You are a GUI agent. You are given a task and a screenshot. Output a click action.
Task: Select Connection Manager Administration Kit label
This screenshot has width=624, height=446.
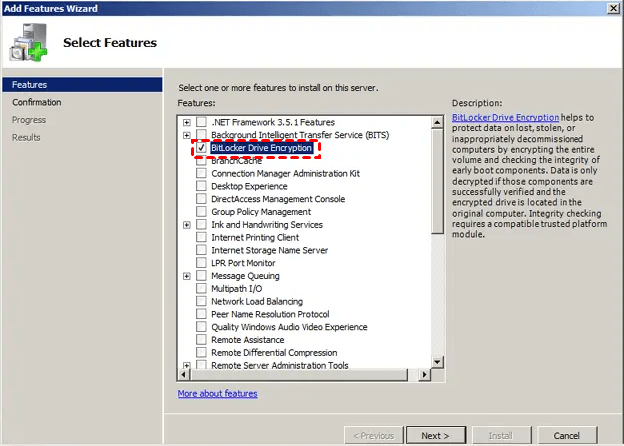tap(285, 173)
